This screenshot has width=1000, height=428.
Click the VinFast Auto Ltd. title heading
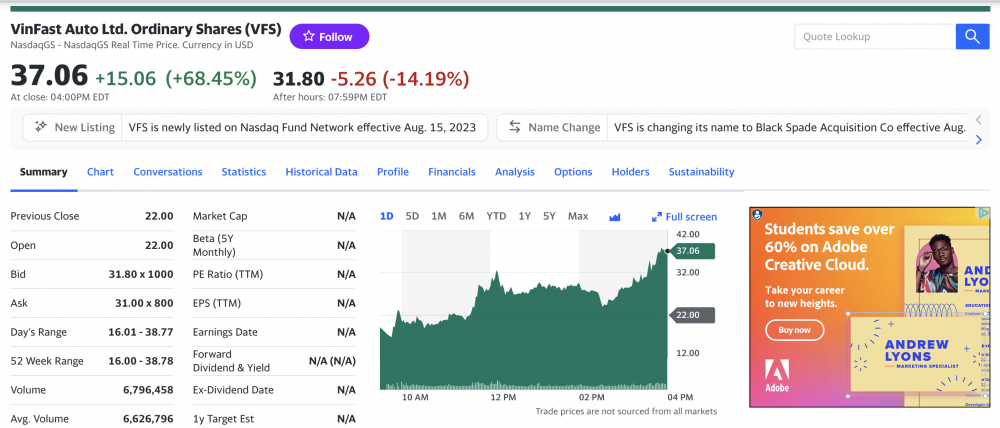[145, 29]
